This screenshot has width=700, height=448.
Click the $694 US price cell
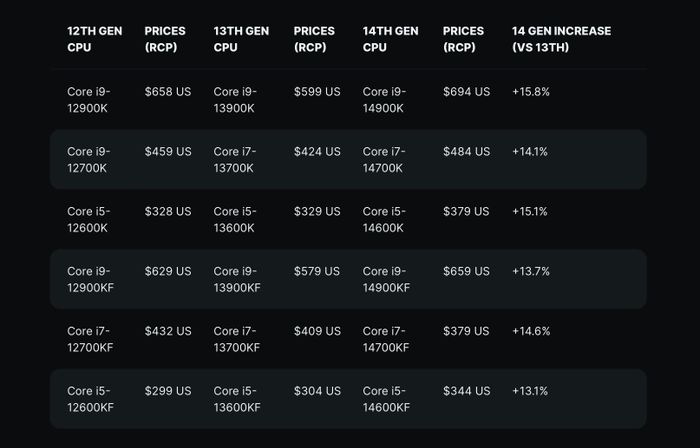tap(466, 91)
